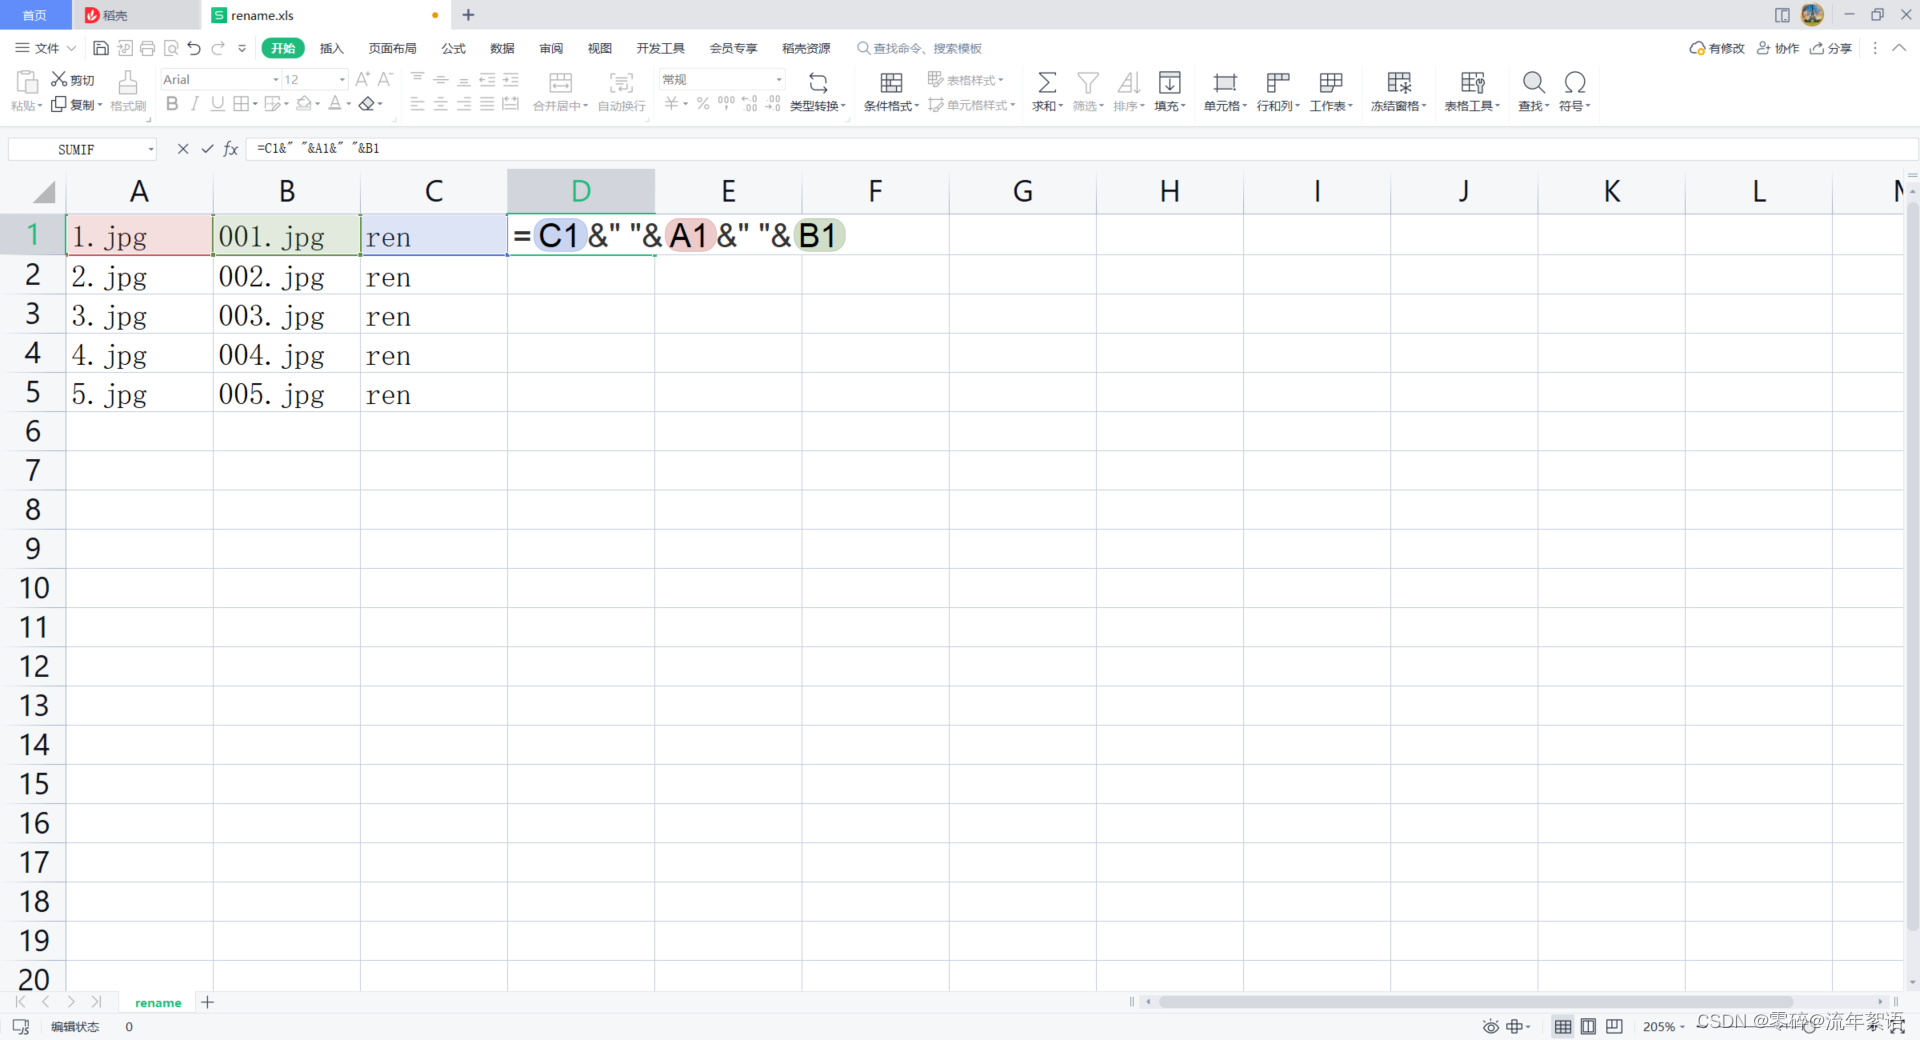This screenshot has width=1920, height=1040.
Task: Open the borders dropdown arrow
Action: coord(255,104)
